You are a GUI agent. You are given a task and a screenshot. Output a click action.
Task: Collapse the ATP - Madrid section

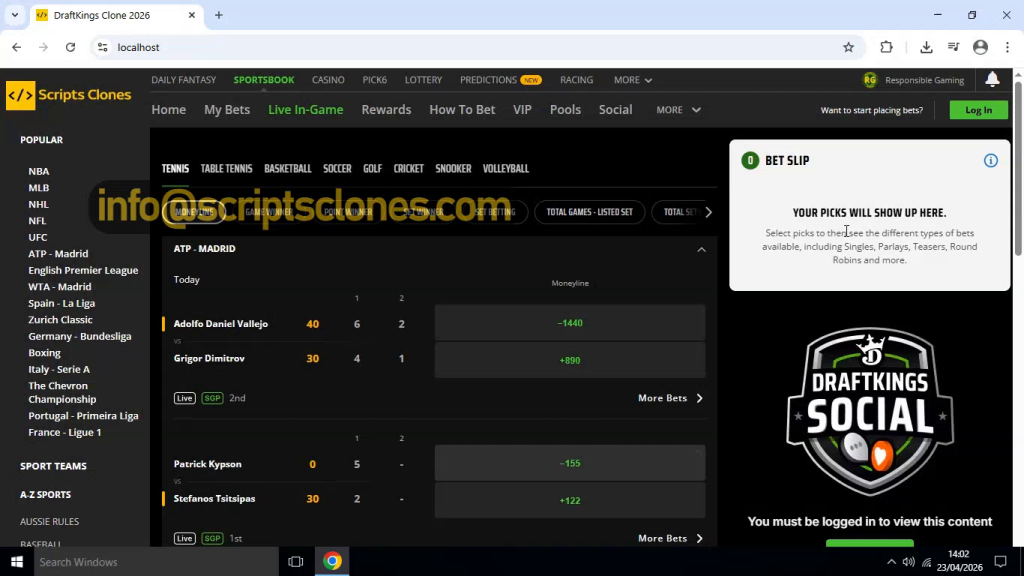coord(701,249)
